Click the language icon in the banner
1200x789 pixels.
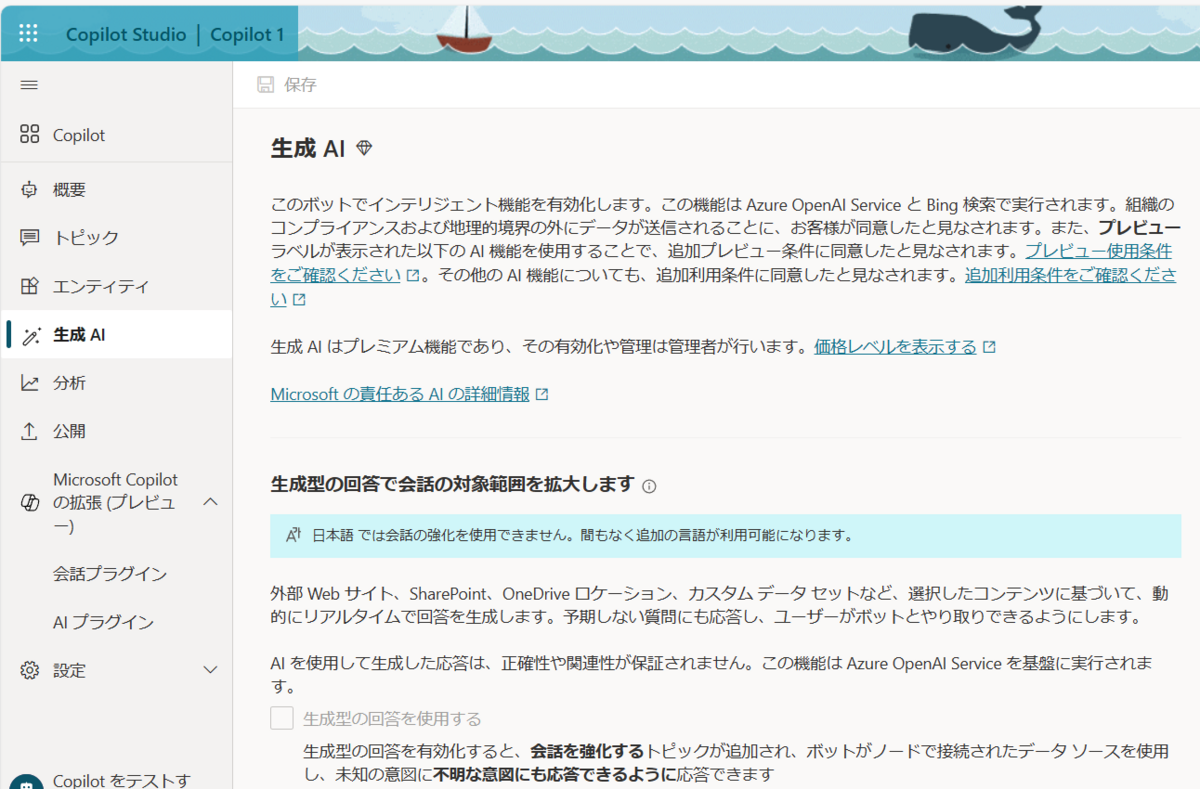click(x=293, y=535)
